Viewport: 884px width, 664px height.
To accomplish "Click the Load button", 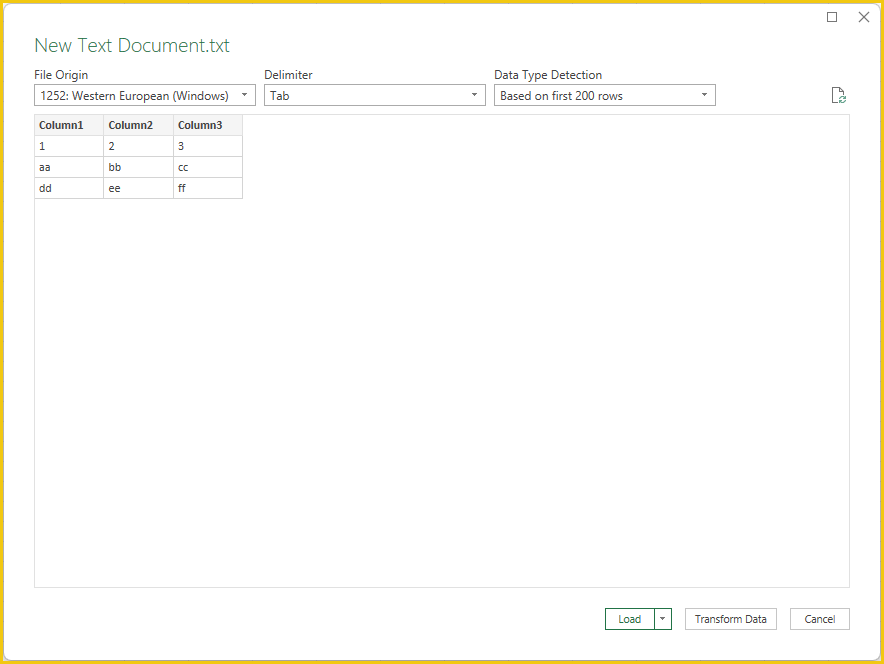I will coord(630,619).
